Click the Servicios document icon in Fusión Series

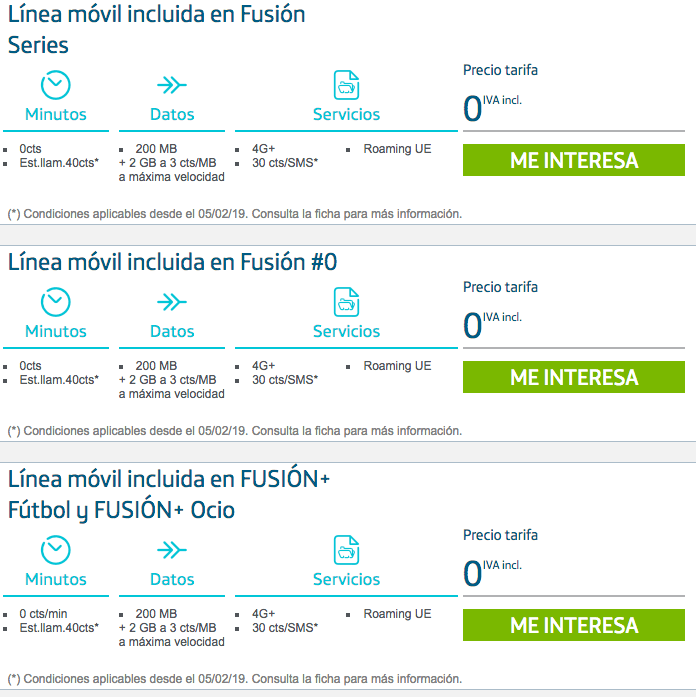click(346, 85)
